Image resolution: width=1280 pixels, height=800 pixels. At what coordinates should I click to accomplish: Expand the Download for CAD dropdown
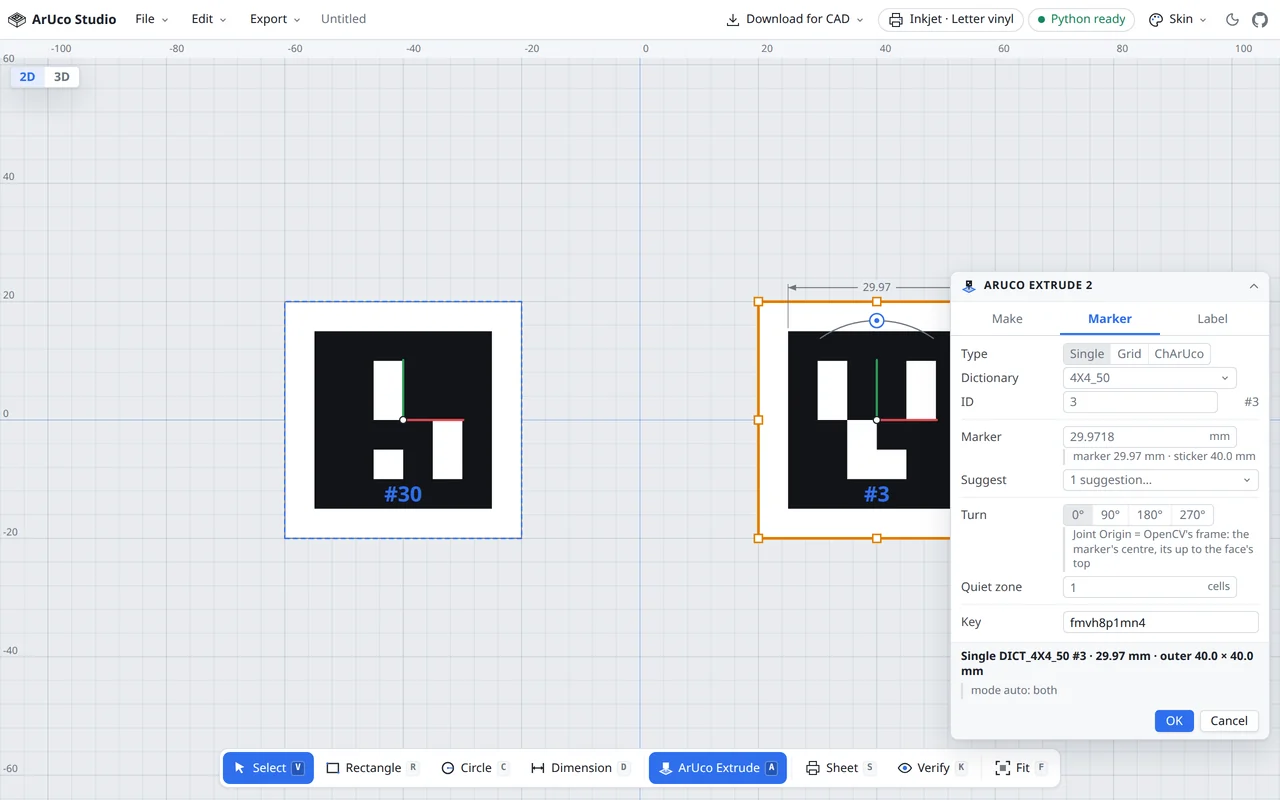click(x=795, y=19)
